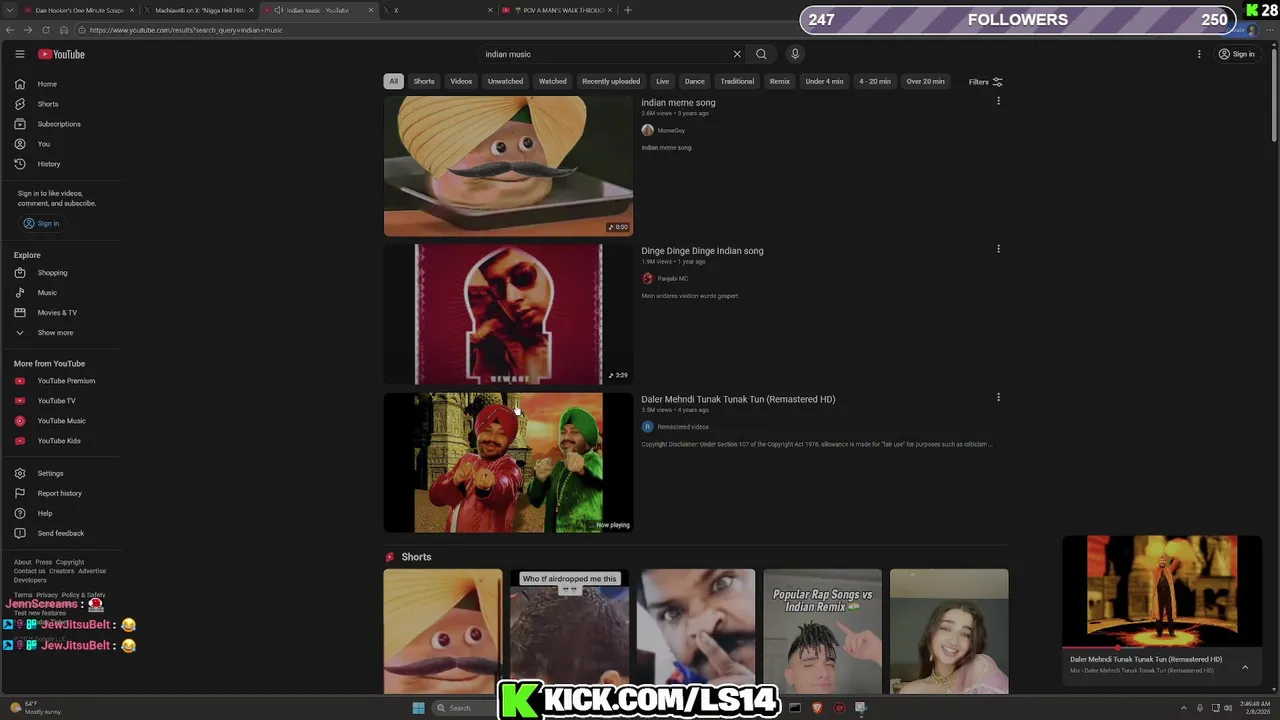Start voice search with the microphone icon
The width and height of the screenshot is (1280, 720).
[x=795, y=54]
